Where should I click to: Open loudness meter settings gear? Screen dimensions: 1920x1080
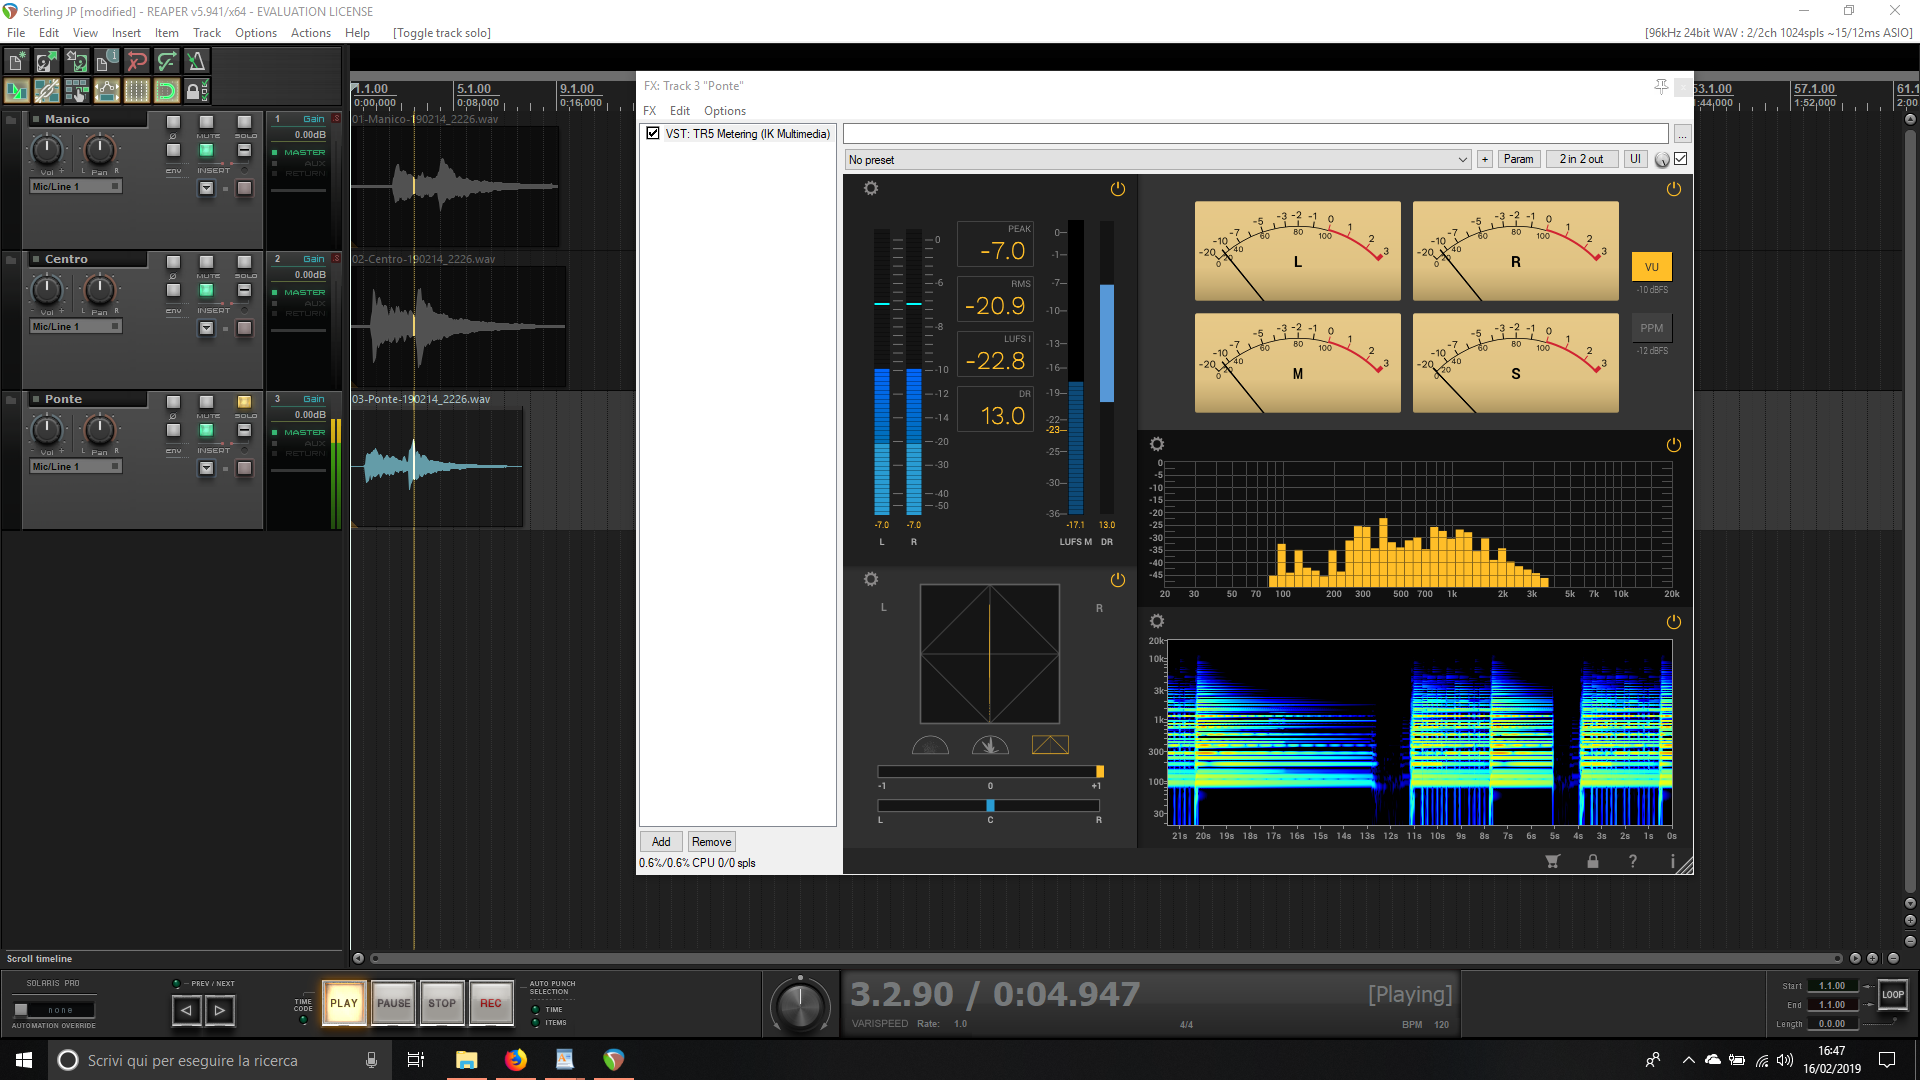coord(871,189)
